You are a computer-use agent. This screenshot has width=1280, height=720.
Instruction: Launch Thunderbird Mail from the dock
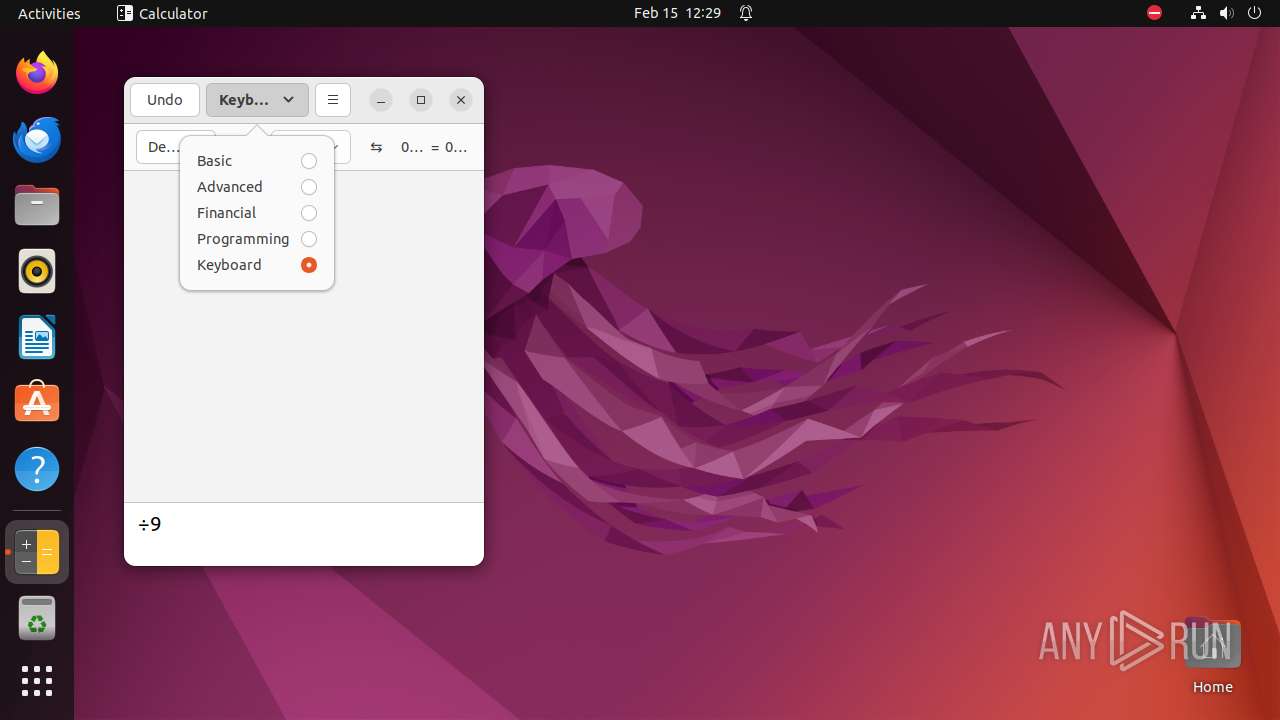(x=37, y=139)
